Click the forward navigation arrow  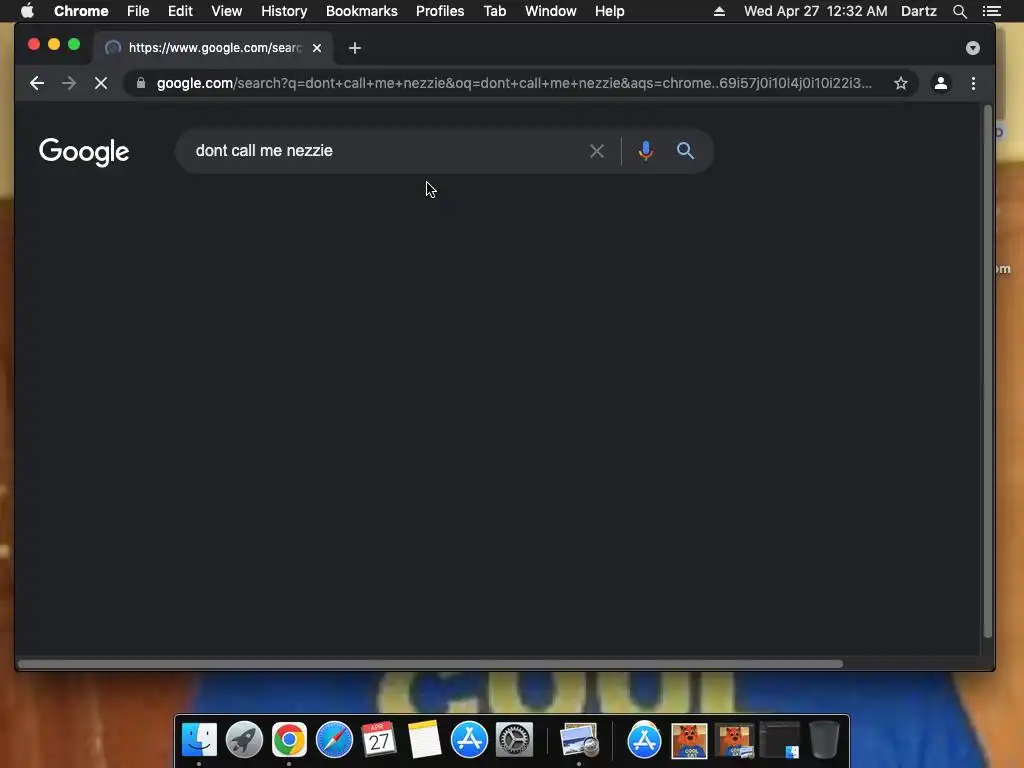click(x=69, y=83)
